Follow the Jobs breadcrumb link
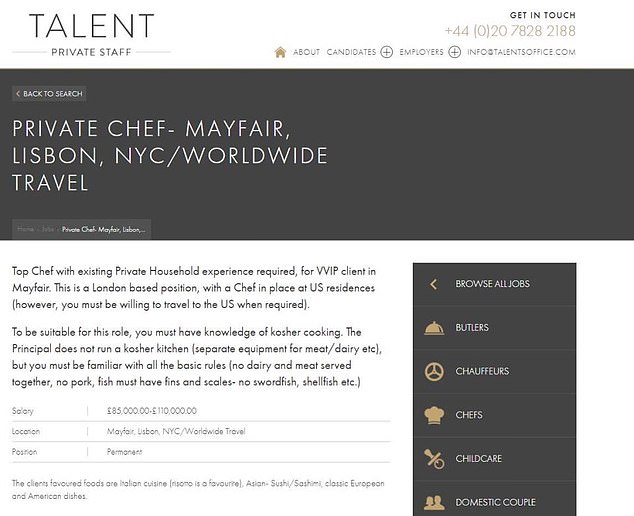 [48, 229]
